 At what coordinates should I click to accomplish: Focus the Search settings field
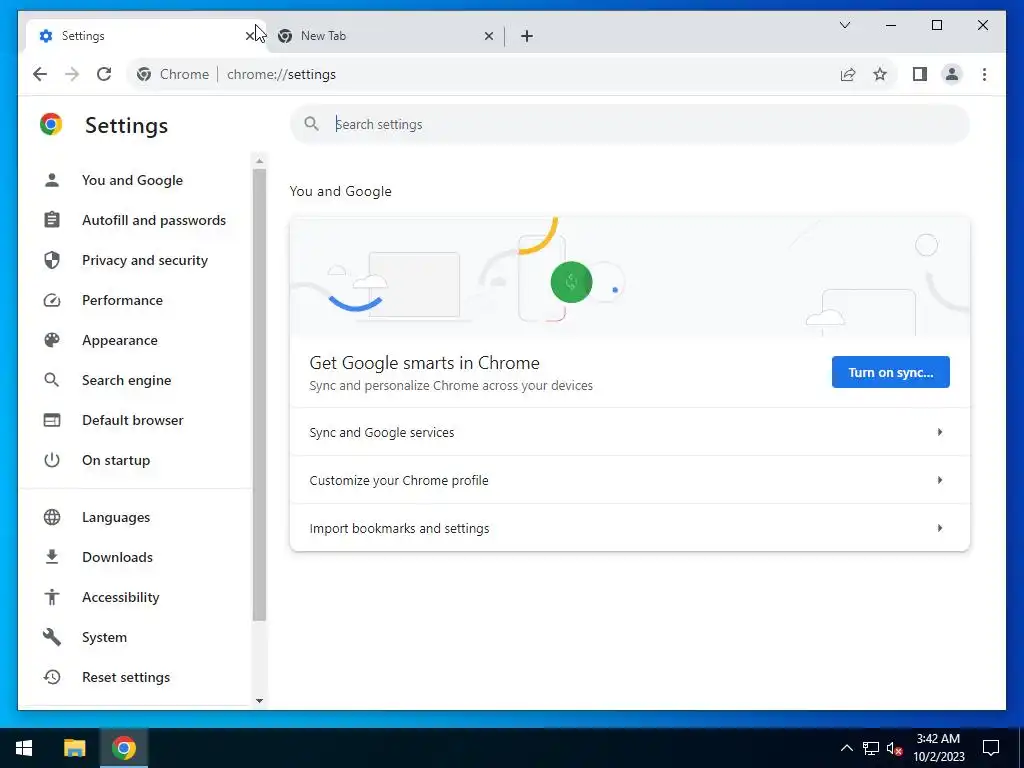point(630,124)
